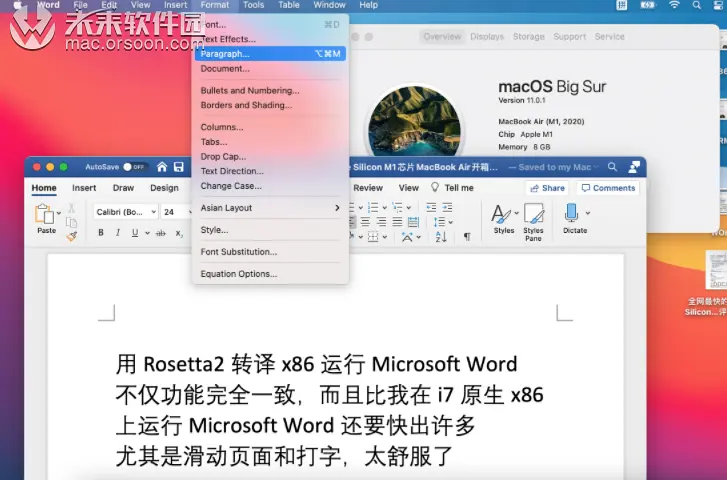The image size is (727, 480).
Task: Justify the paragraph text
Action: coord(397,222)
